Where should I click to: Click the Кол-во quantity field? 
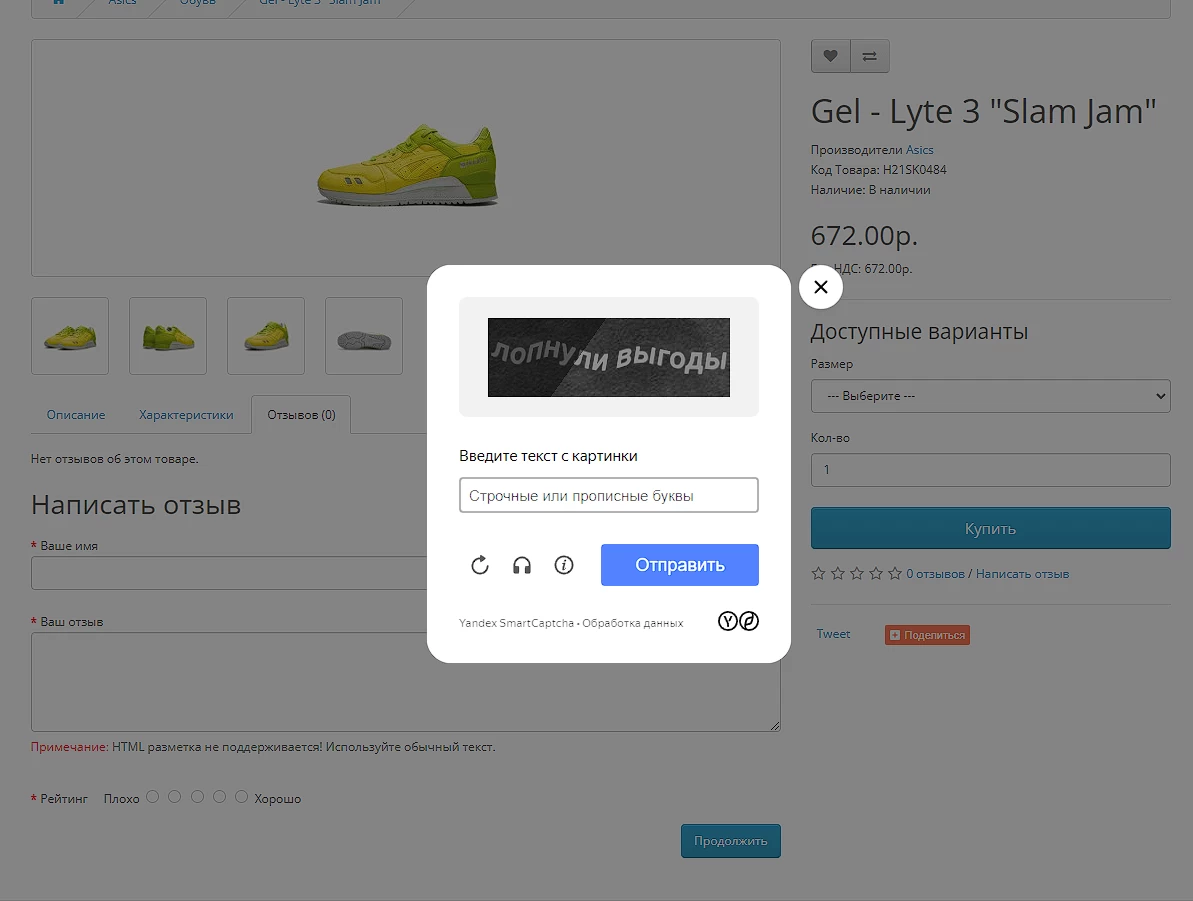990,470
